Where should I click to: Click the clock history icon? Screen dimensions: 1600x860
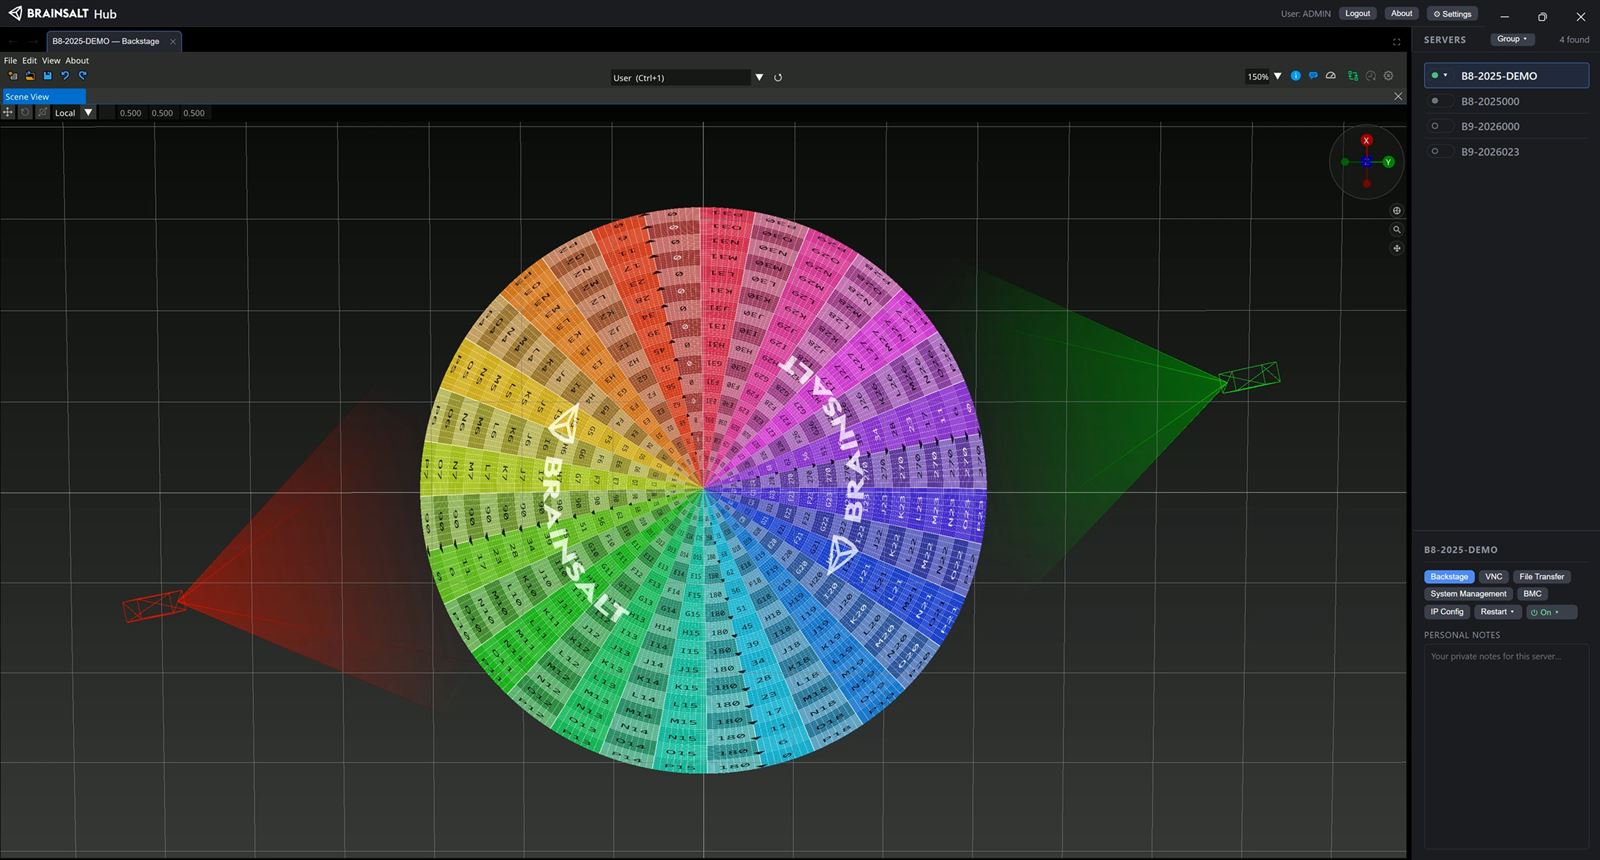click(1371, 76)
